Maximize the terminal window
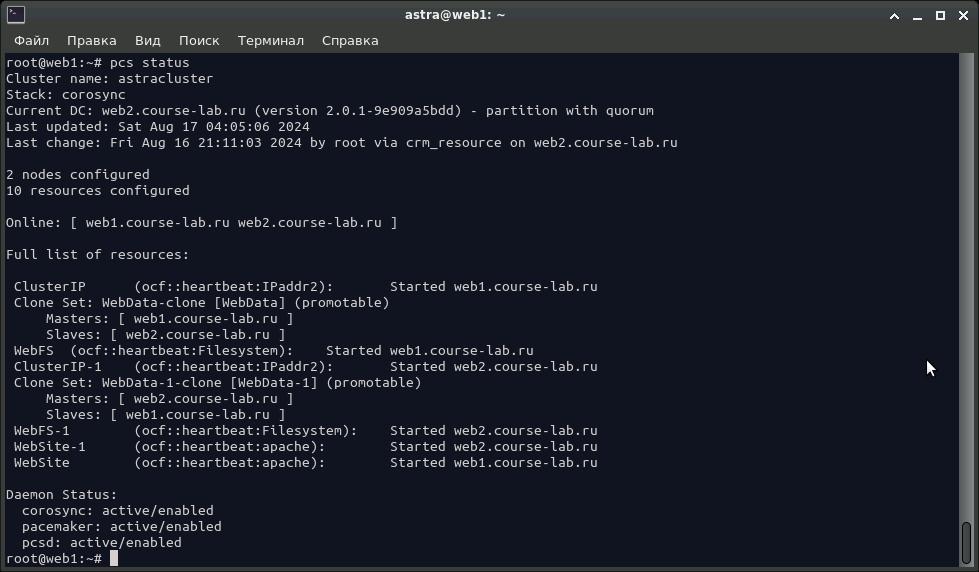Viewport: 979px width, 572px height. click(x=940, y=15)
